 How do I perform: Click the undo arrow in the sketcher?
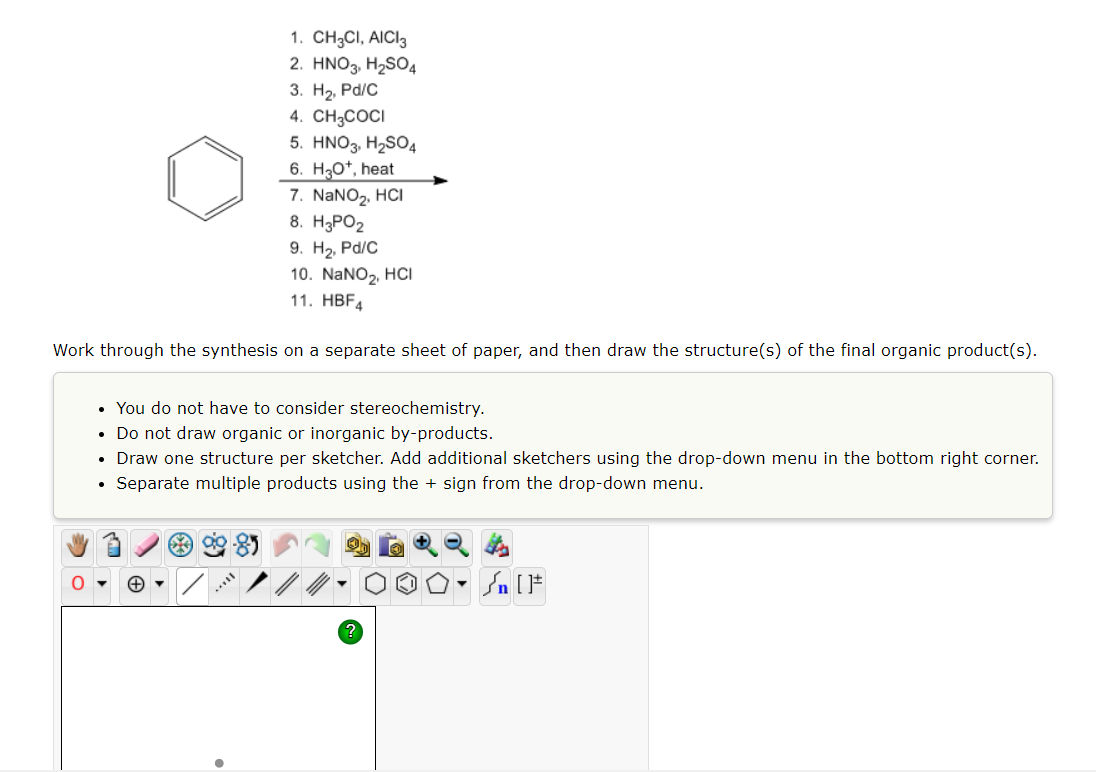tap(286, 546)
